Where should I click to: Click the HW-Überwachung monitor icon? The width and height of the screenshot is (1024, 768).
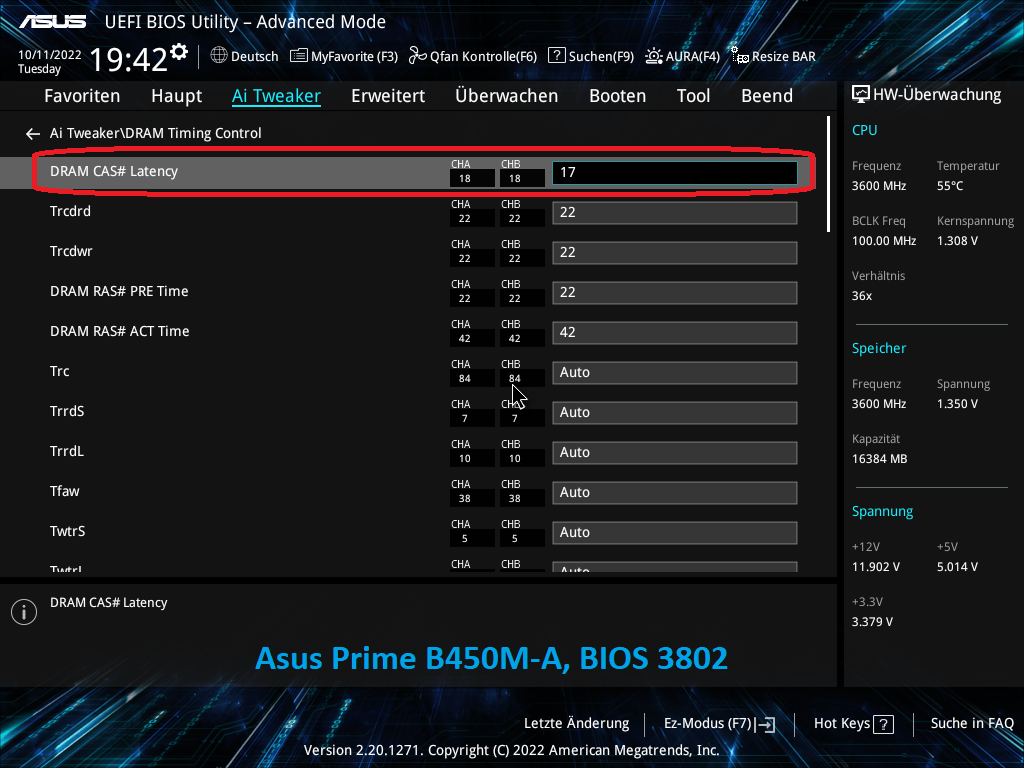(861, 94)
